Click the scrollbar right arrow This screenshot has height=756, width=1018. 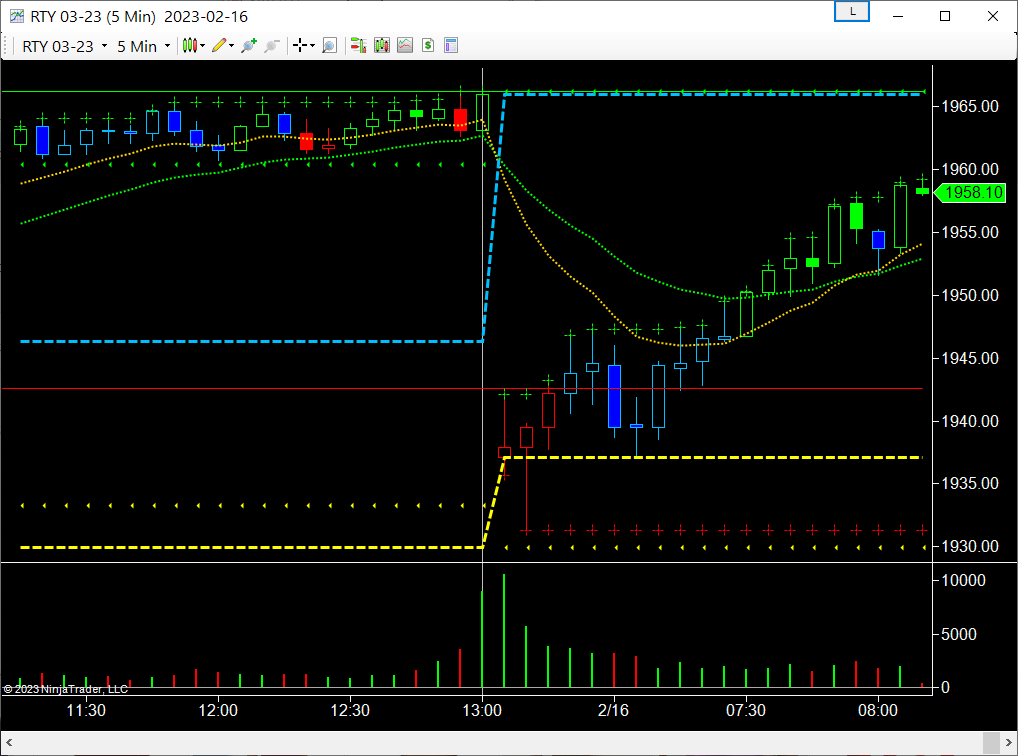(x=1009, y=742)
